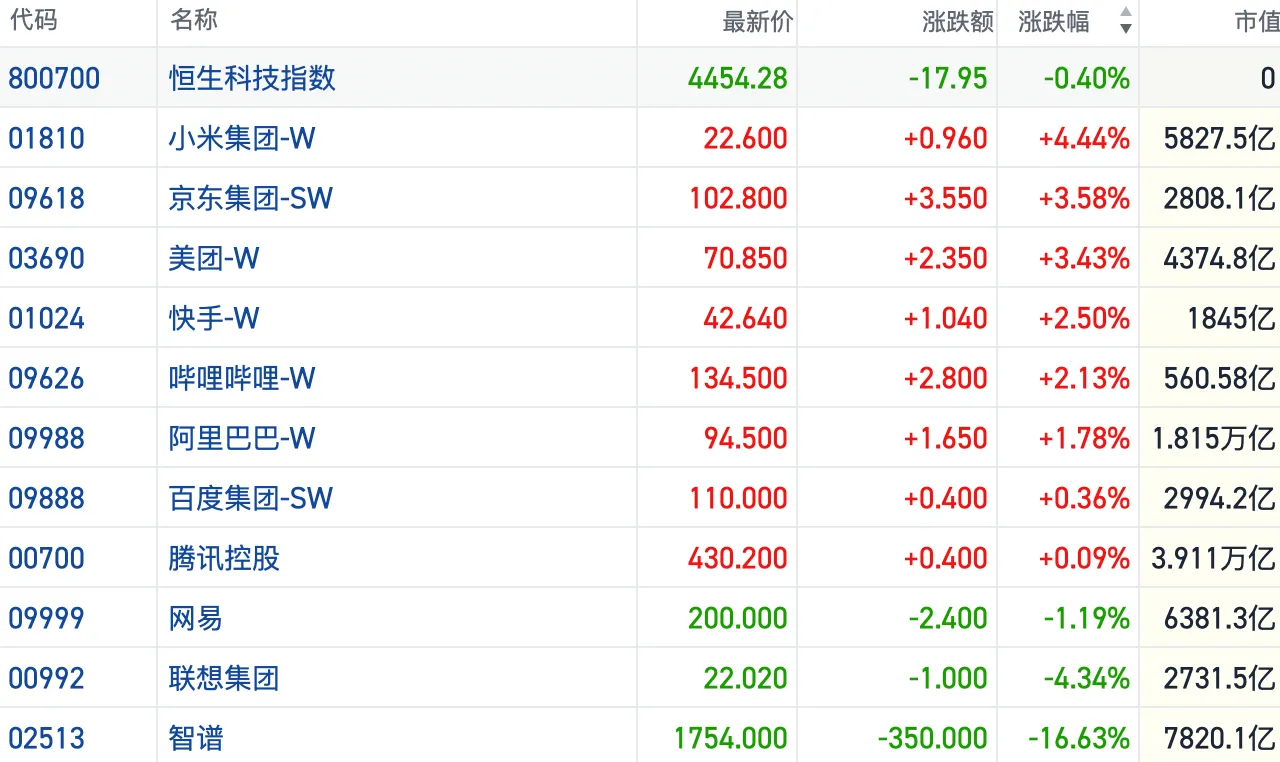Select stock code 09888
The height and width of the screenshot is (762, 1280).
(47, 498)
